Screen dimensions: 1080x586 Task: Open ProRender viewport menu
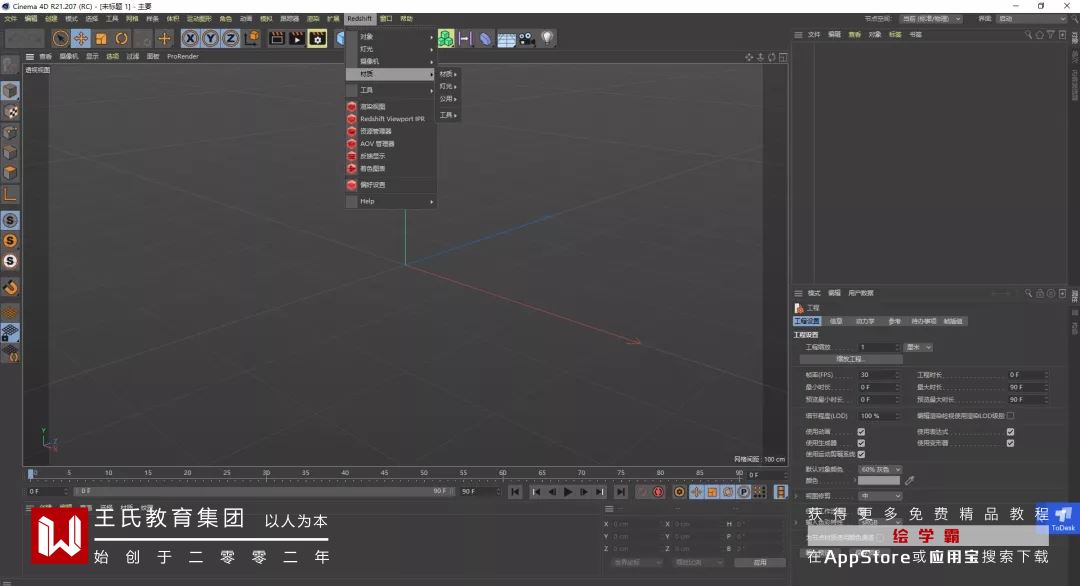coord(183,56)
